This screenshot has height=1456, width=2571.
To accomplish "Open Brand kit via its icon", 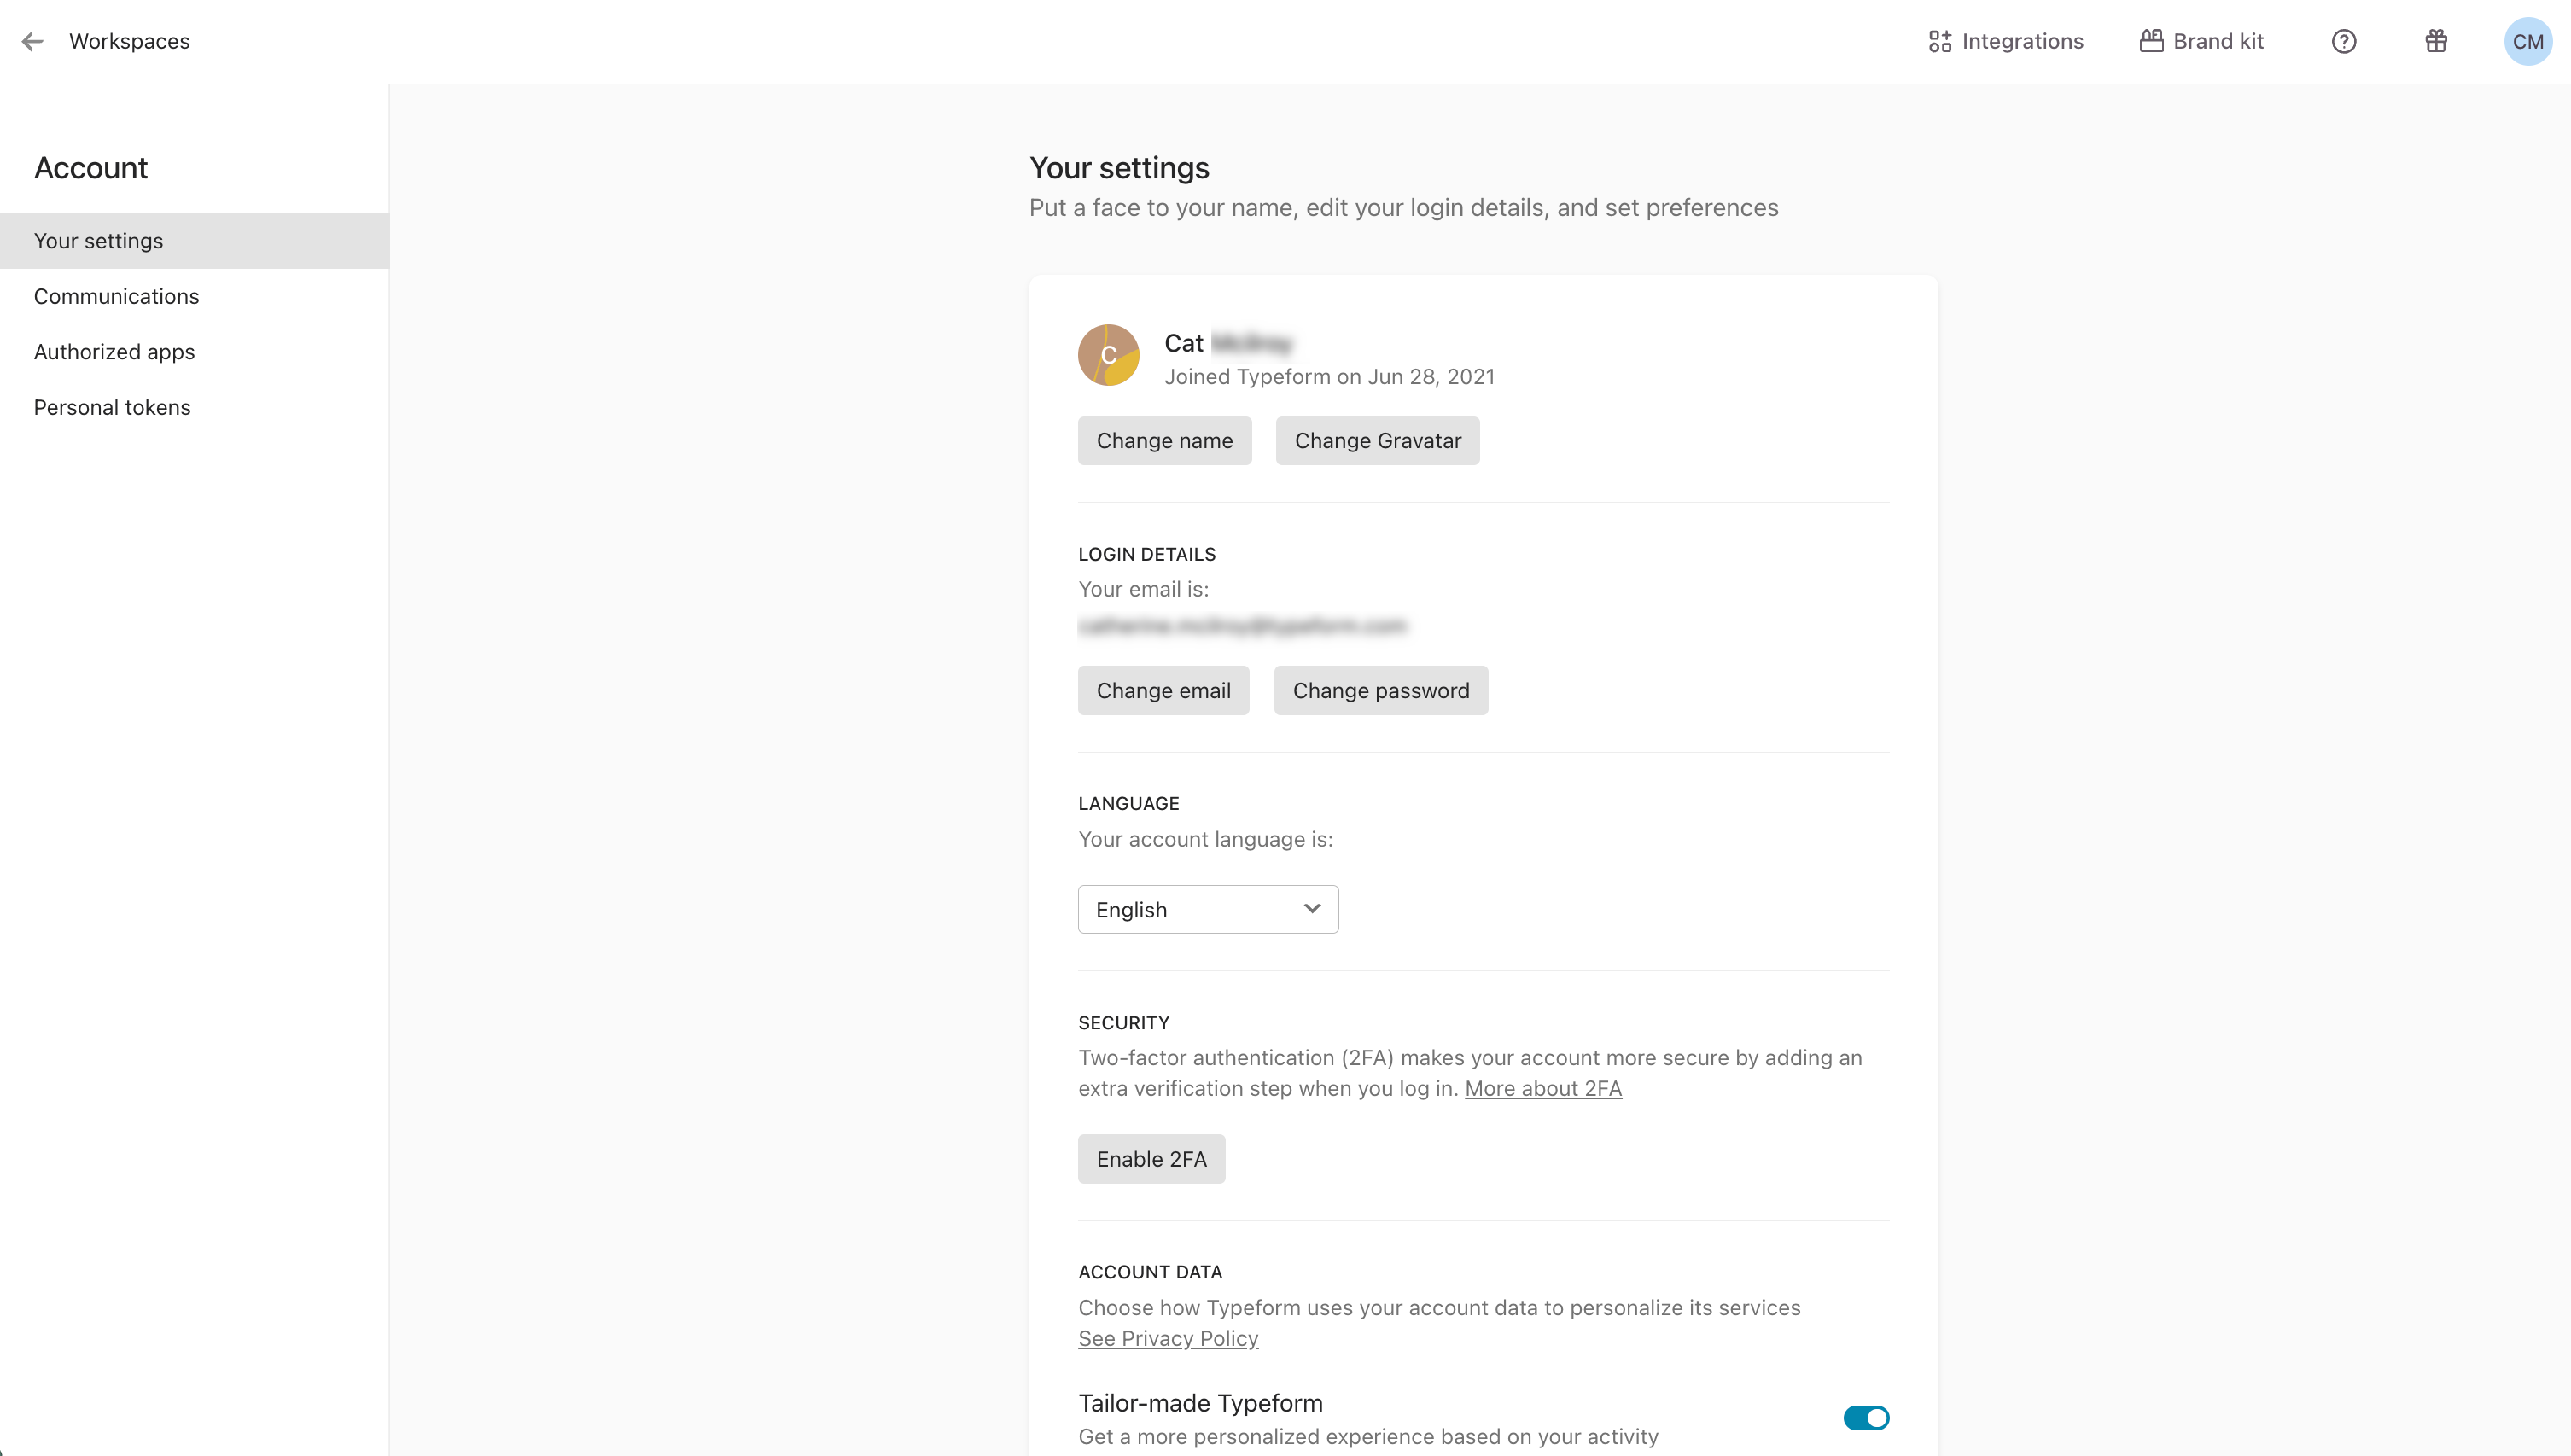I will point(2151,41).
